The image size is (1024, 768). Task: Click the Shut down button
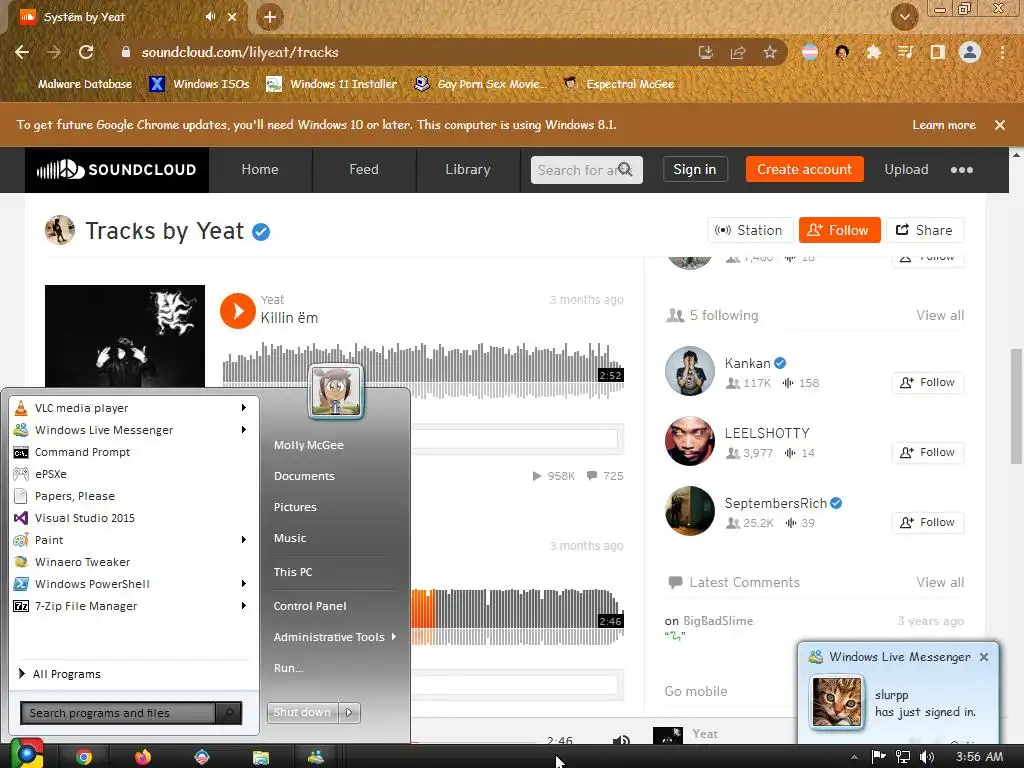302,712
